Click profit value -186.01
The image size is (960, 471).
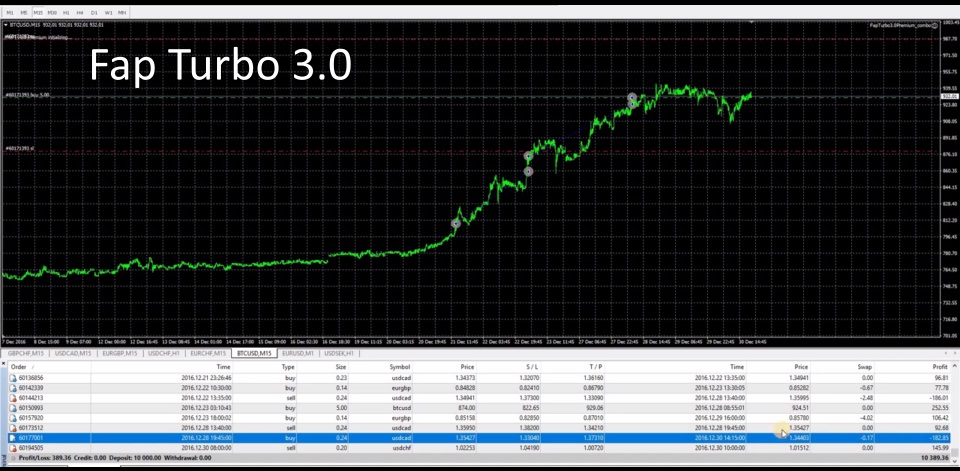(x=939, y=398)
